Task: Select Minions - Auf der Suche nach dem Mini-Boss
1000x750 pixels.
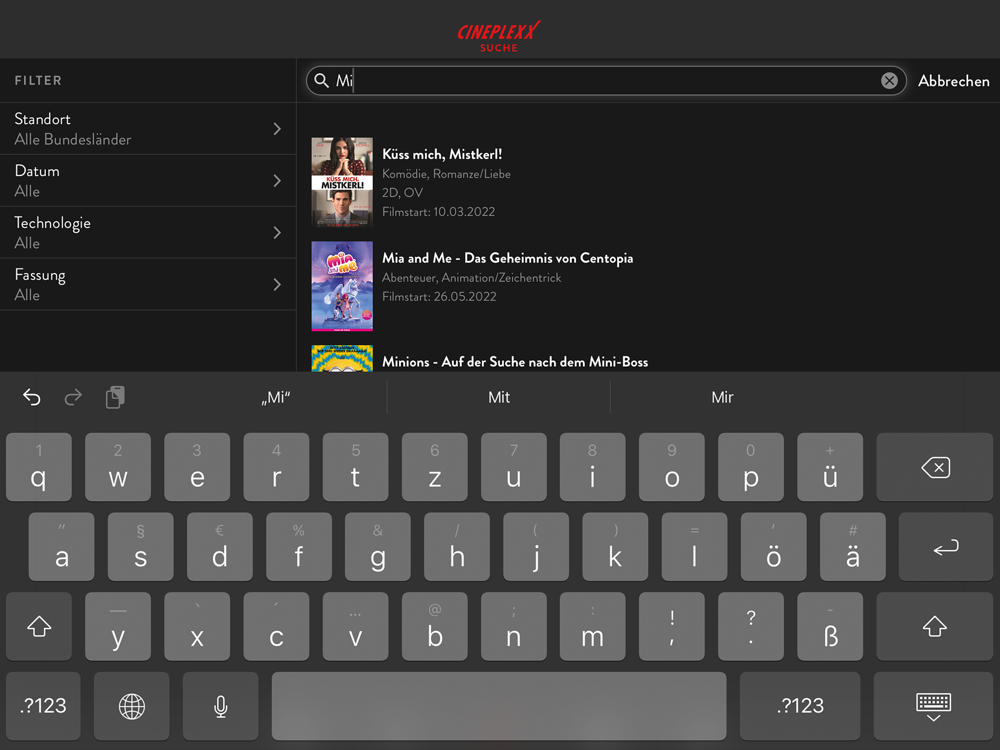Action: [x=515, y=362]
